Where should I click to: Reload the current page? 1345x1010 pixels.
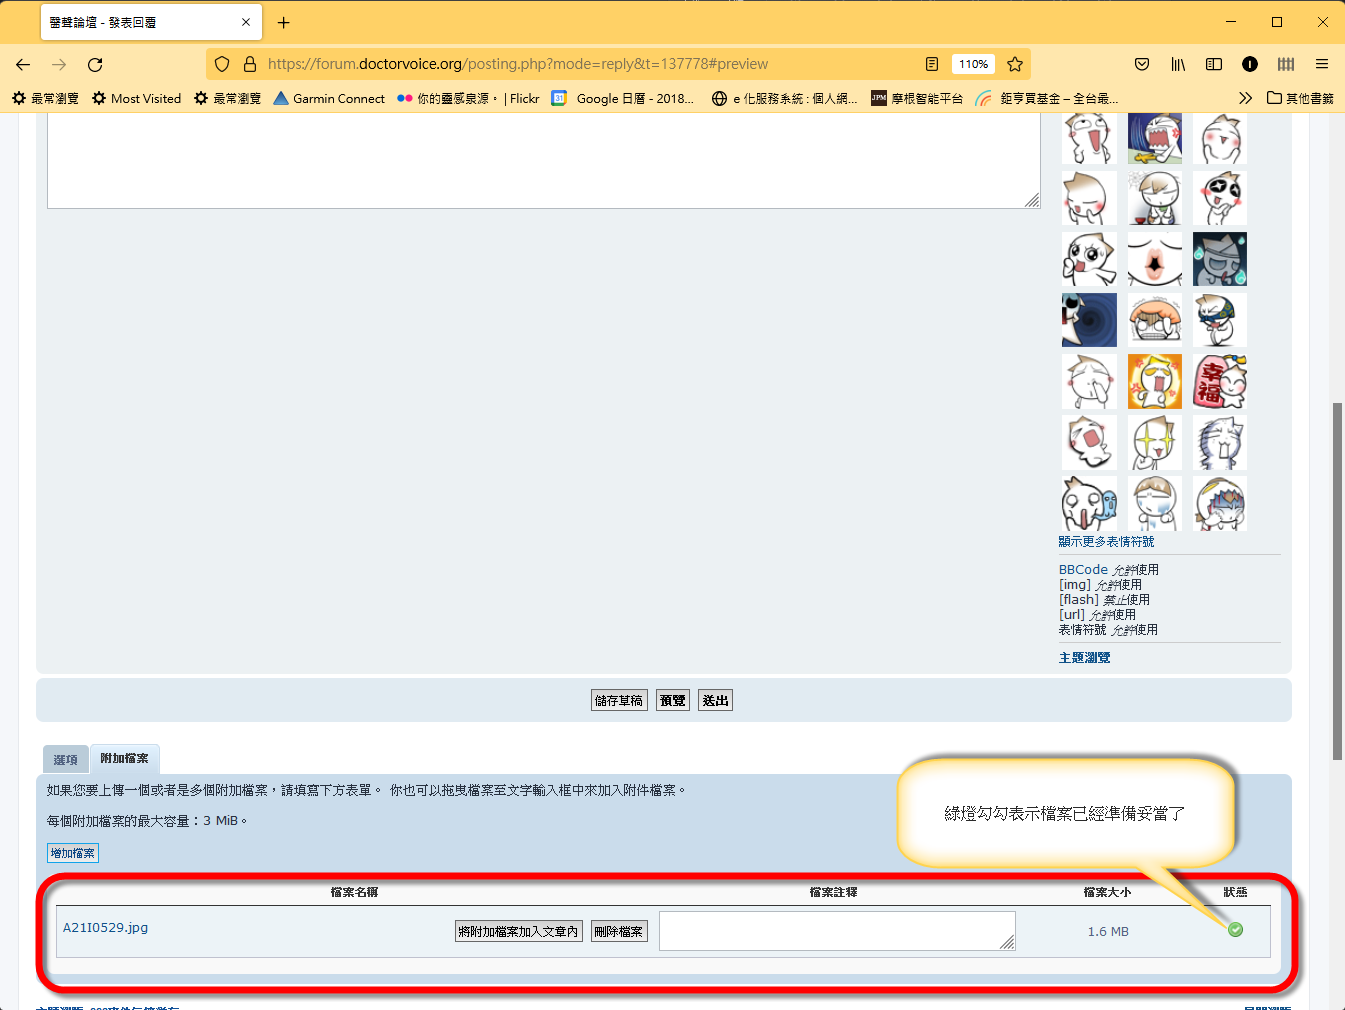95,64
